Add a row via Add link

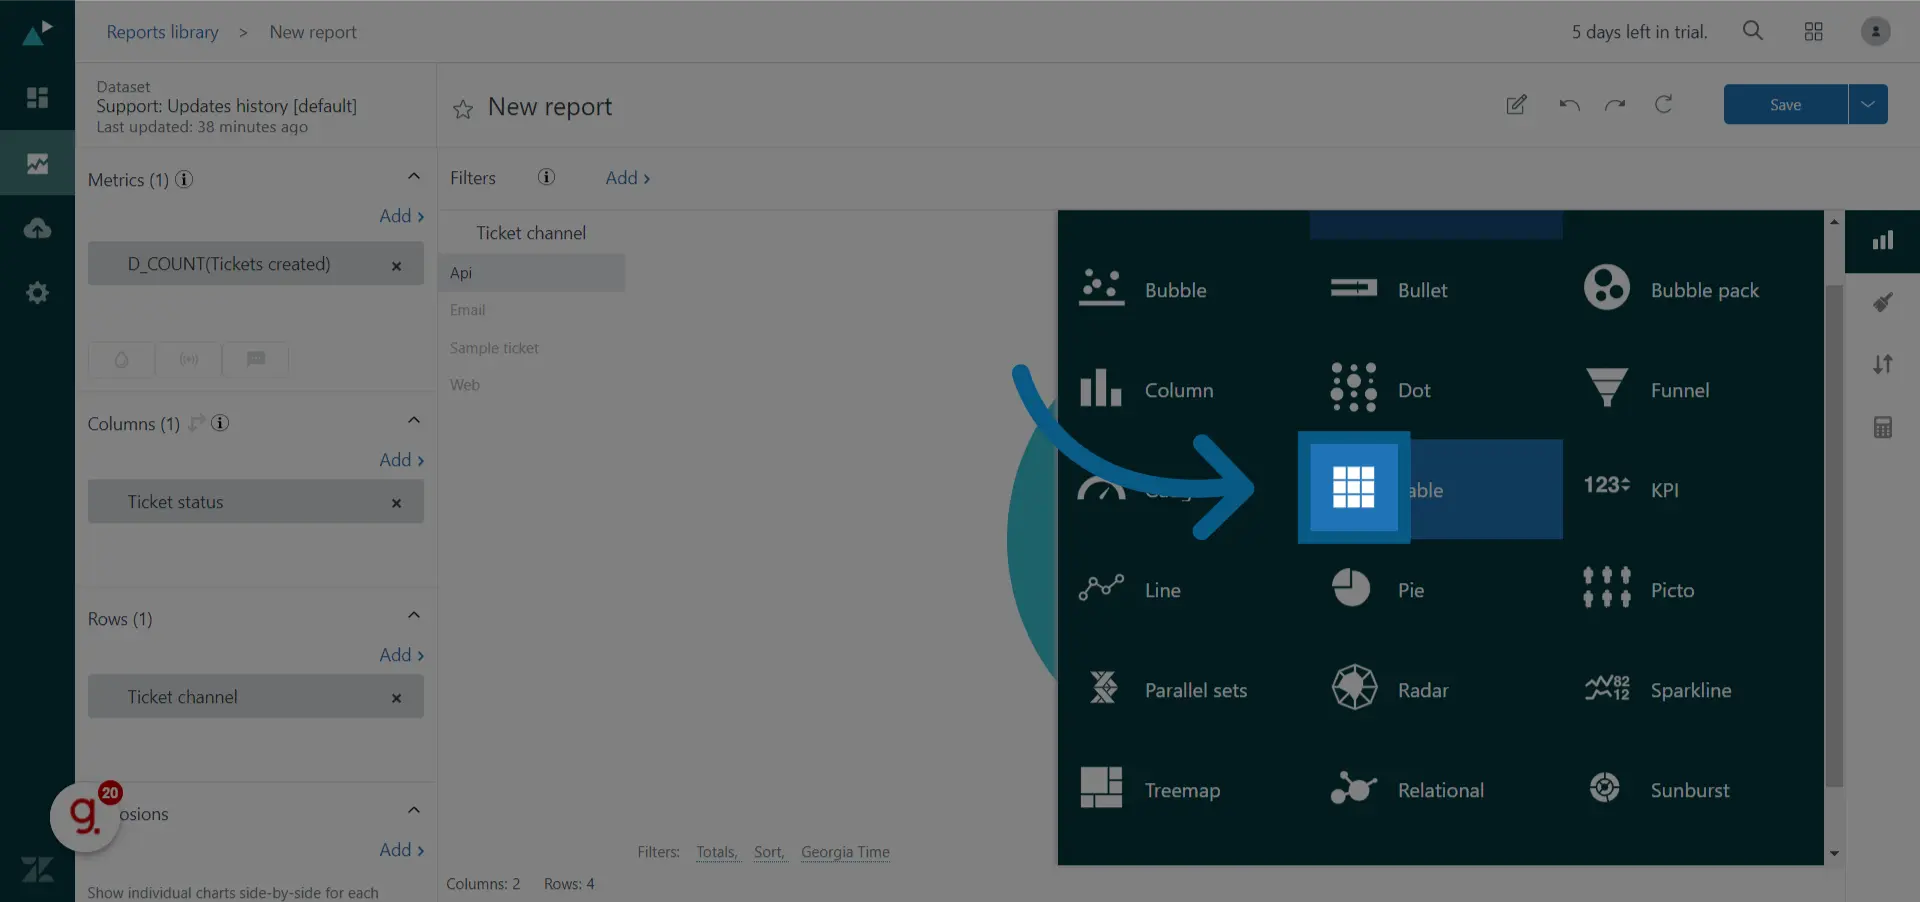point(402,655)
